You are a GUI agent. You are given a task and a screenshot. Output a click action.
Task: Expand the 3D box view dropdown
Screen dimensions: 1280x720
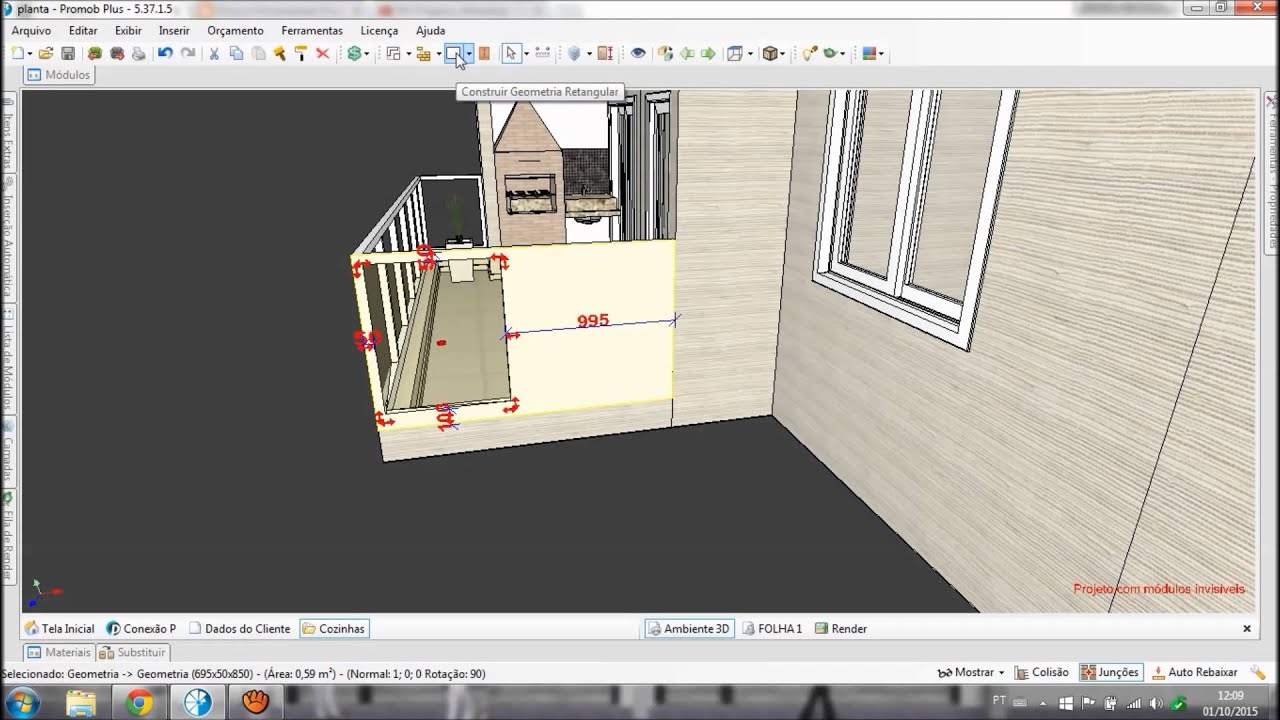pyautogui.click(x=783, y=54)
